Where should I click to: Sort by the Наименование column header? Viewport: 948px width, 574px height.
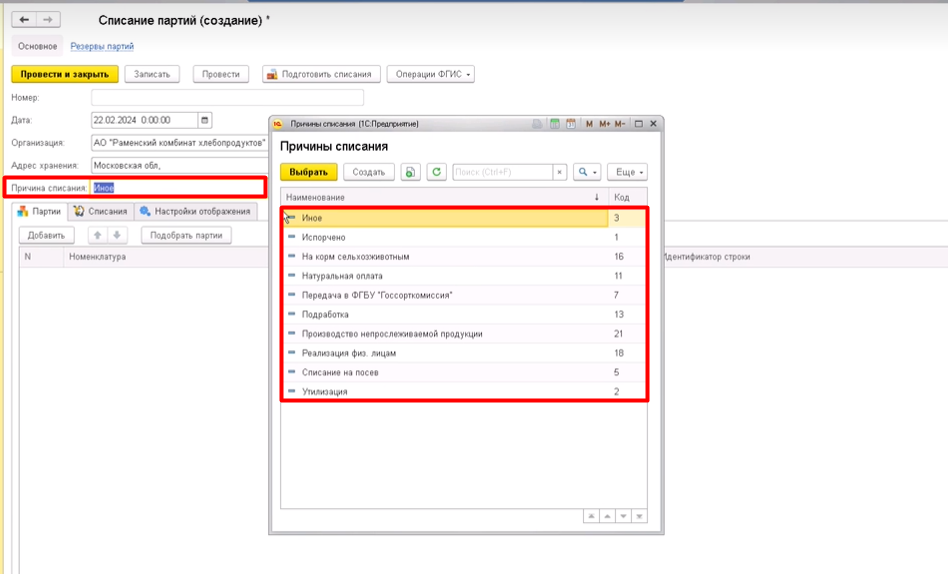[443, 197]
